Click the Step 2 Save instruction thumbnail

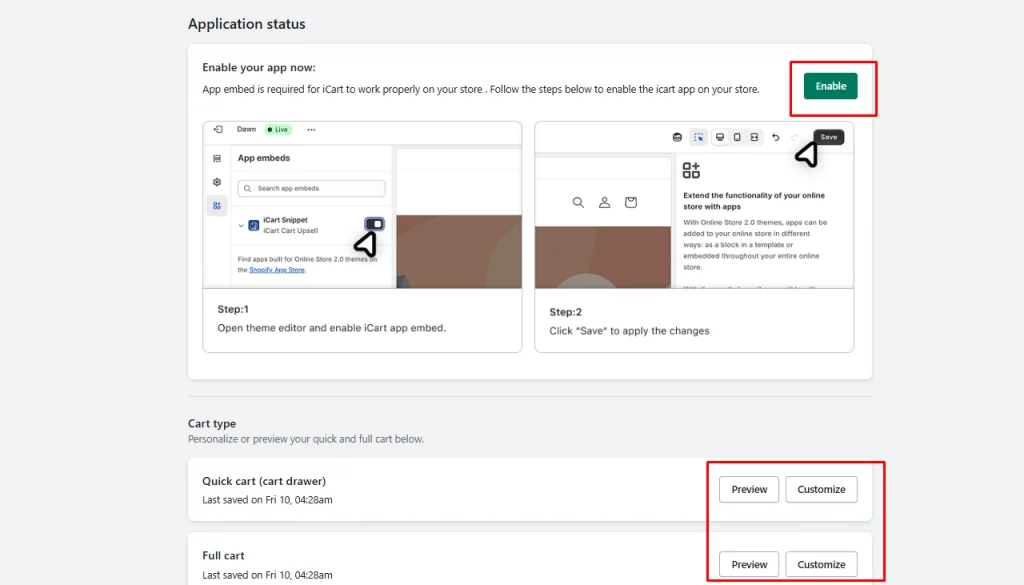[x=694, y=237]
